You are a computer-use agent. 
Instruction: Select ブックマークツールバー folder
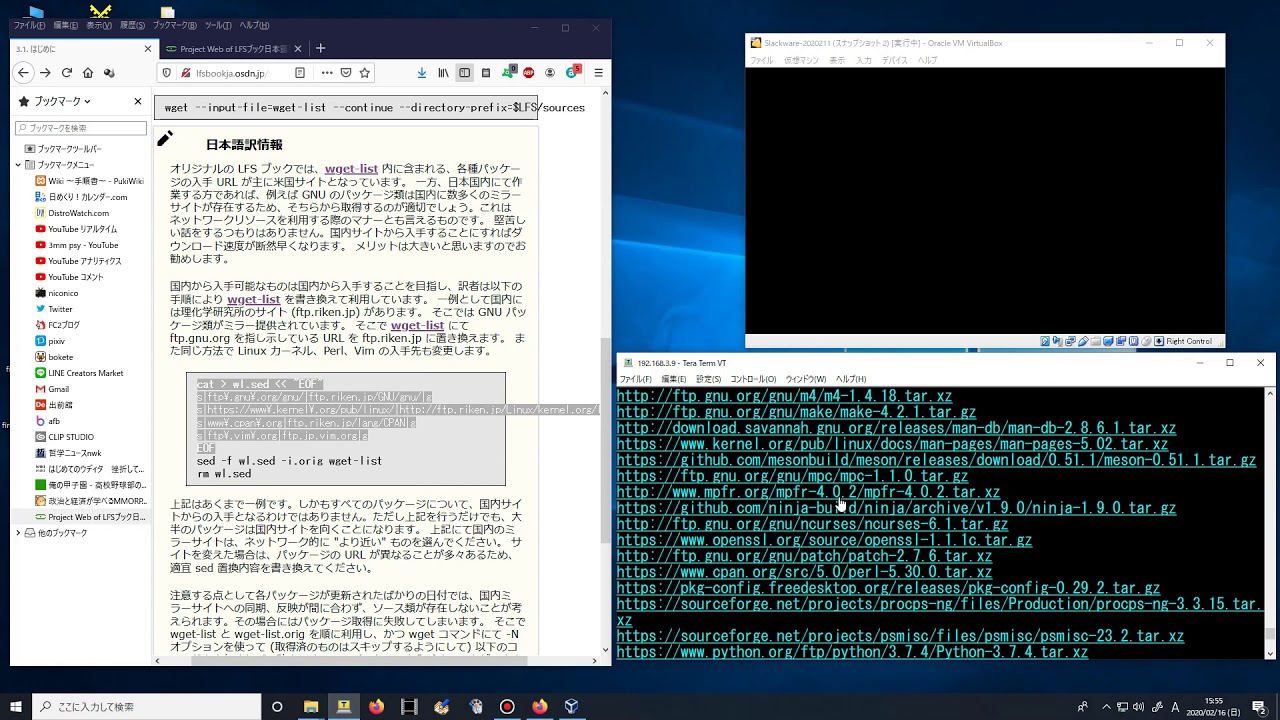coord(70,149)
